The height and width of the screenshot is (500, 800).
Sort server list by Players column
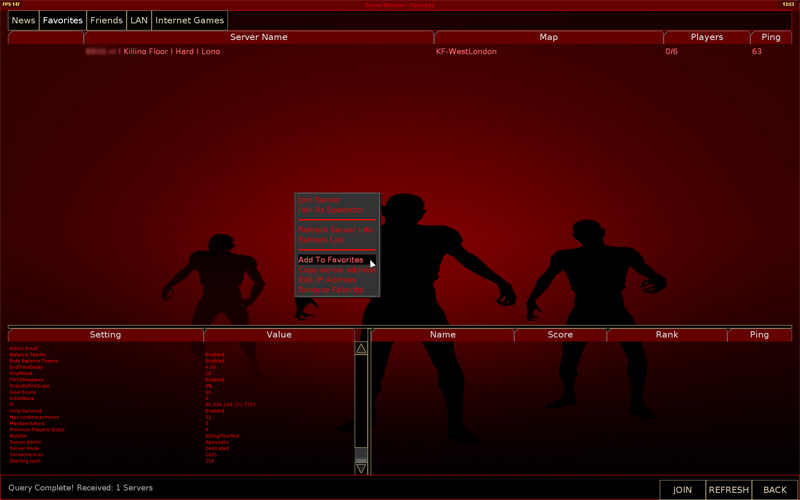[707, 37]
